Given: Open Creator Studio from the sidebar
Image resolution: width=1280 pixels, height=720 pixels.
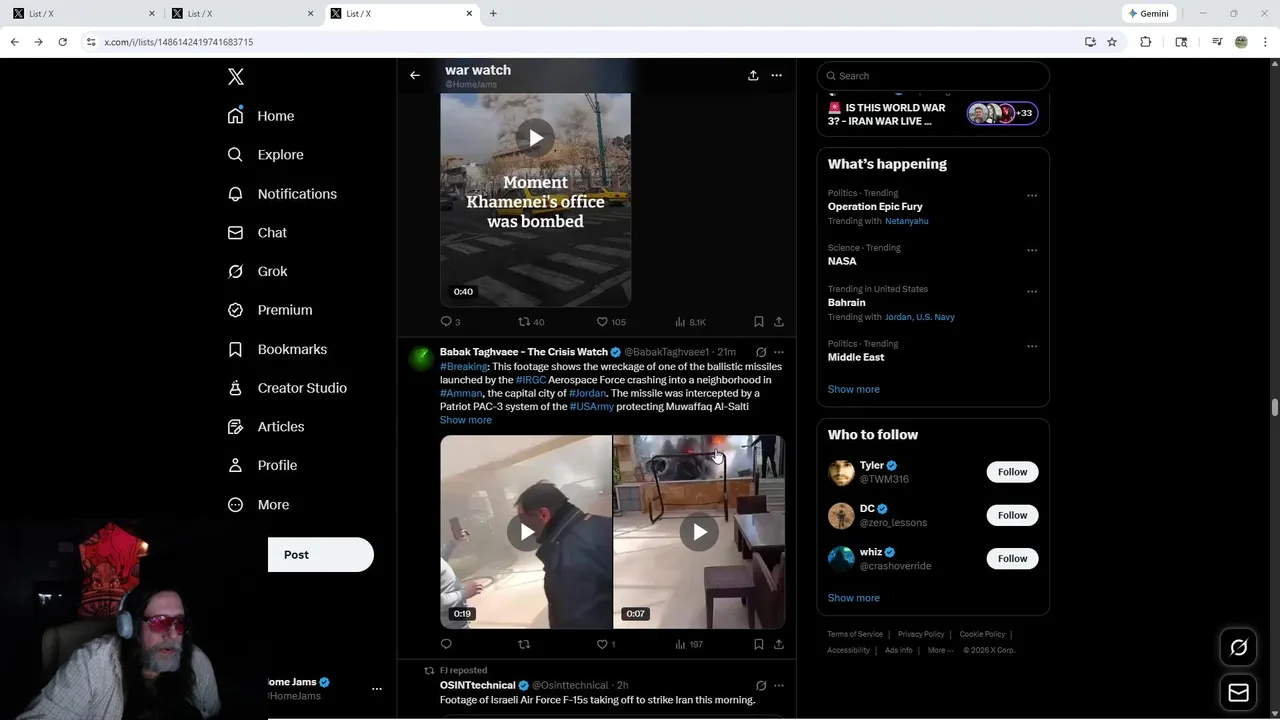Looking at the screenshot, I should 287,388.
